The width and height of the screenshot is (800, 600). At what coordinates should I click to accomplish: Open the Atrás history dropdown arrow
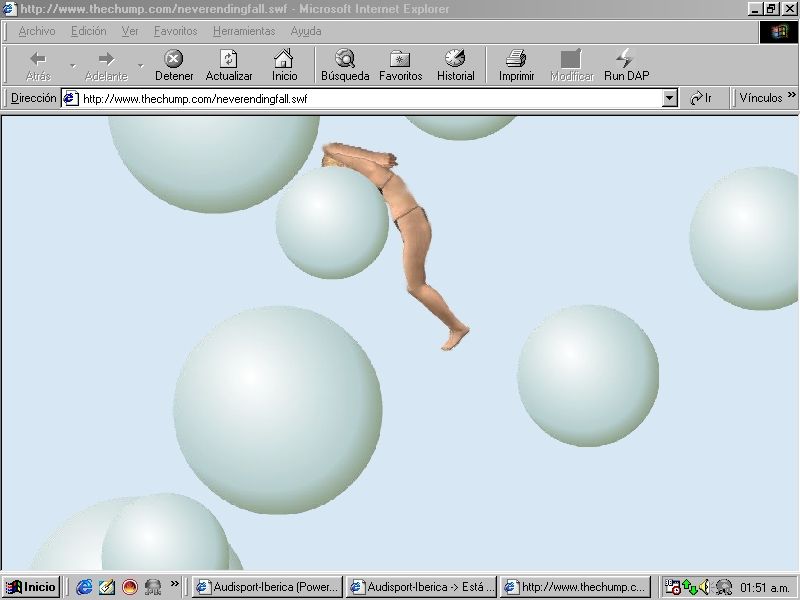click(x=73, y=65)
